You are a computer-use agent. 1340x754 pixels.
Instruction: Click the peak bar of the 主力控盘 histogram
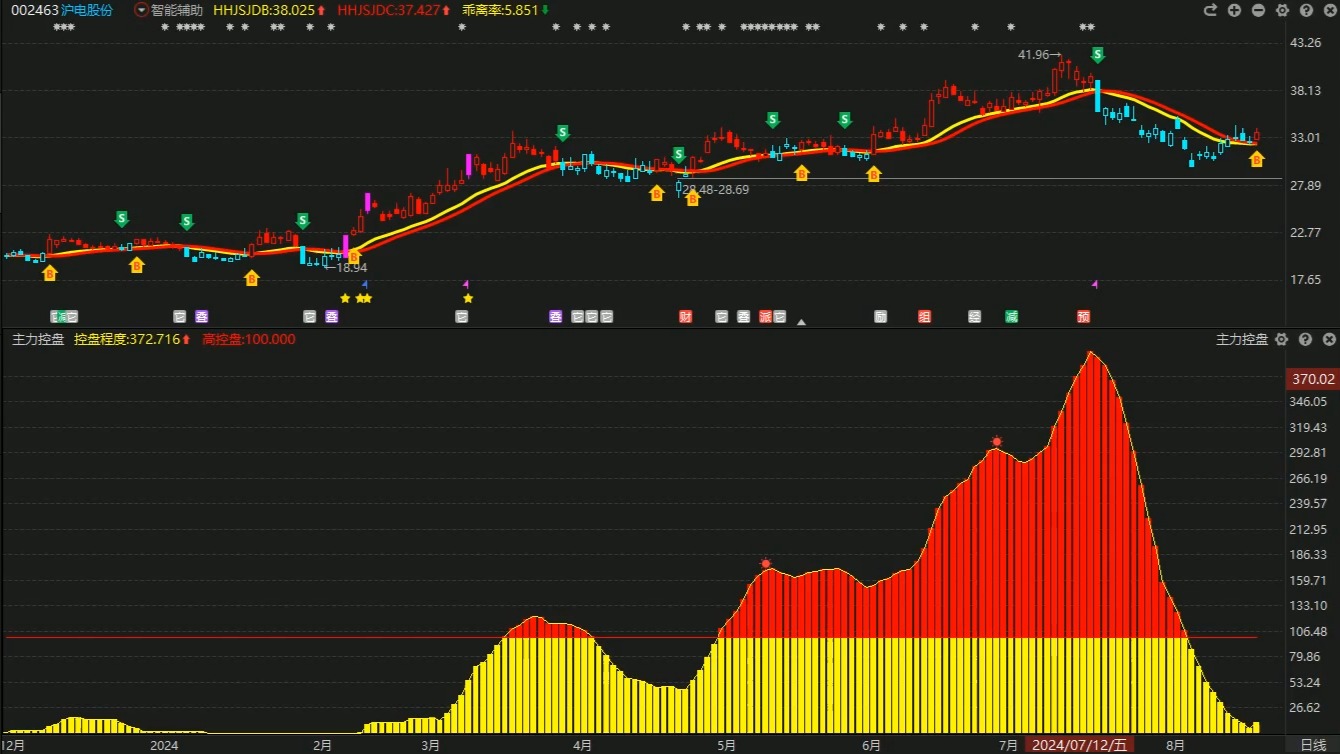tap(1091, 543)
